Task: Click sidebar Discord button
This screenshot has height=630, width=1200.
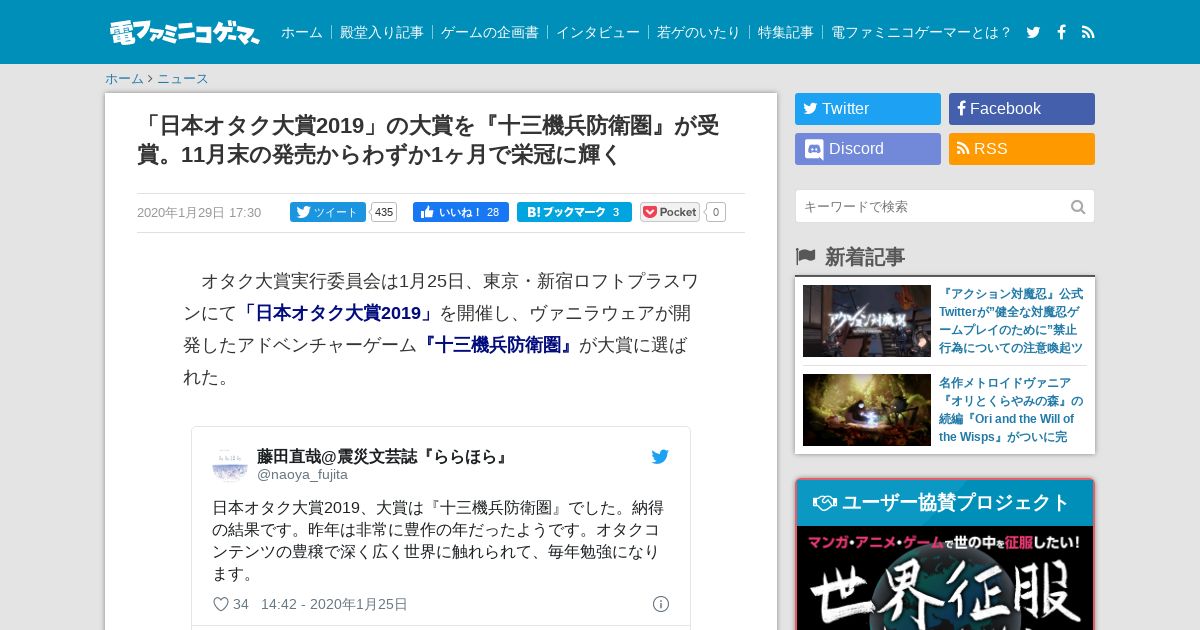Action: [x=868, y=149]
